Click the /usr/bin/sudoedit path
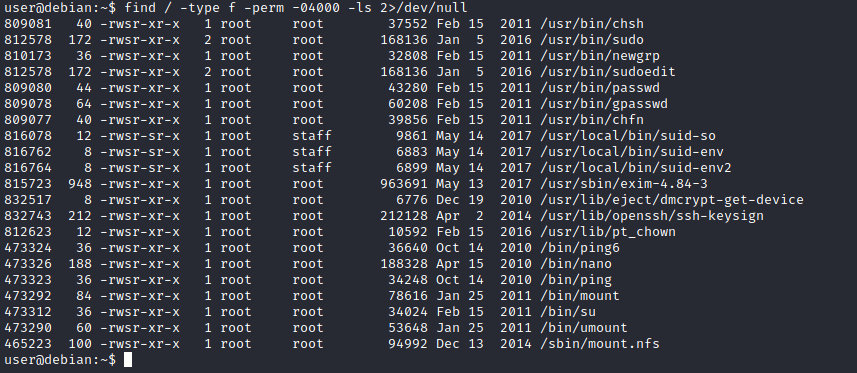Screen dimensions: 857x373 [608, 72]
